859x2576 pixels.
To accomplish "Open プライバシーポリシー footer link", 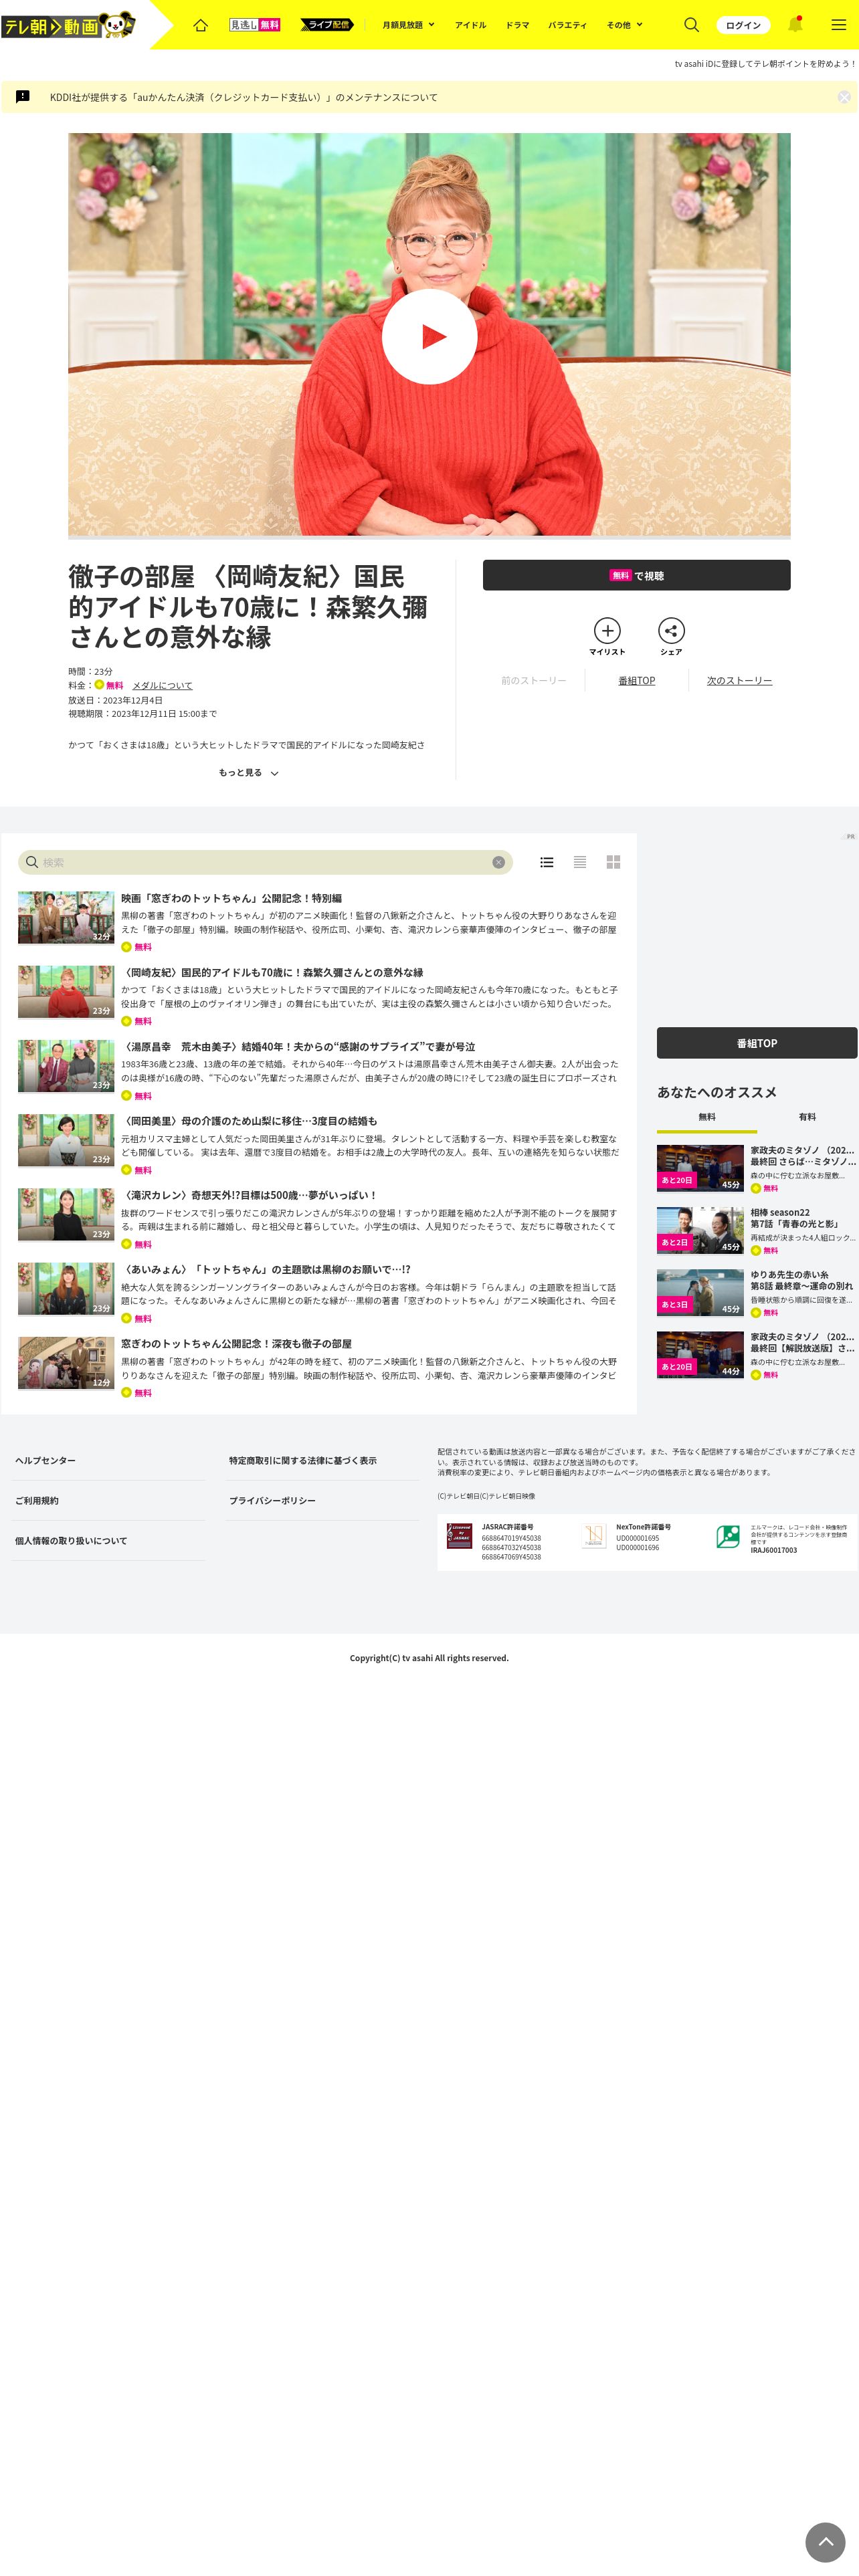I will (x=272, y=1500).
